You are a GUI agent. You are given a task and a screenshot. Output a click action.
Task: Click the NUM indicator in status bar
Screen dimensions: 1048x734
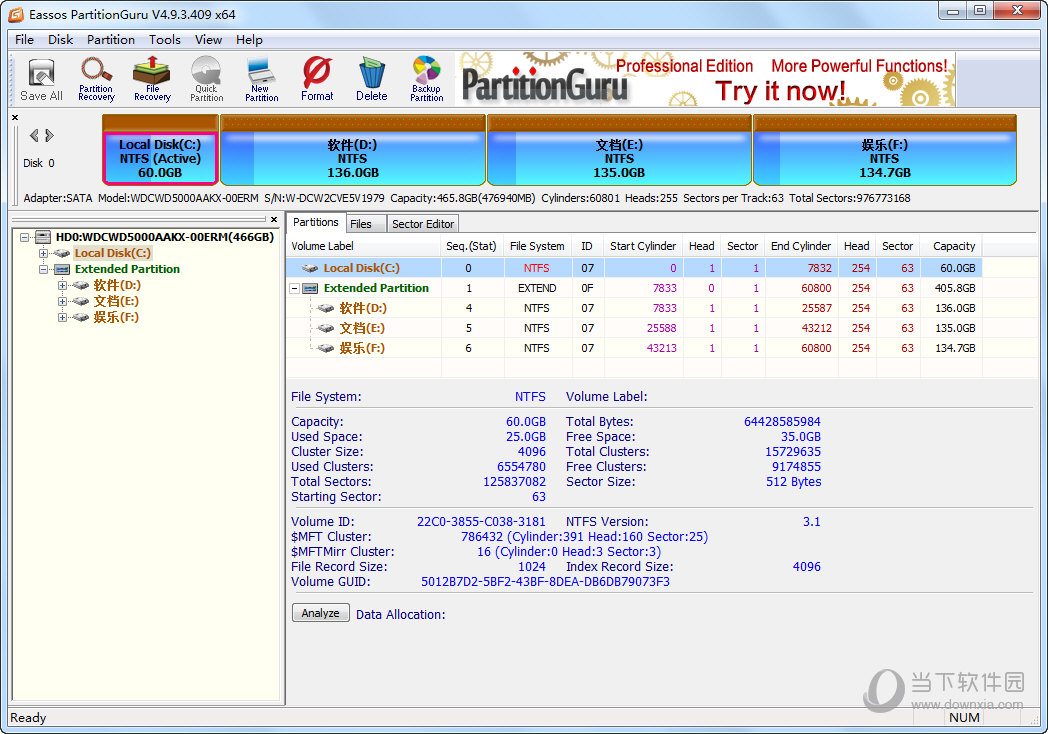(964, 717)
